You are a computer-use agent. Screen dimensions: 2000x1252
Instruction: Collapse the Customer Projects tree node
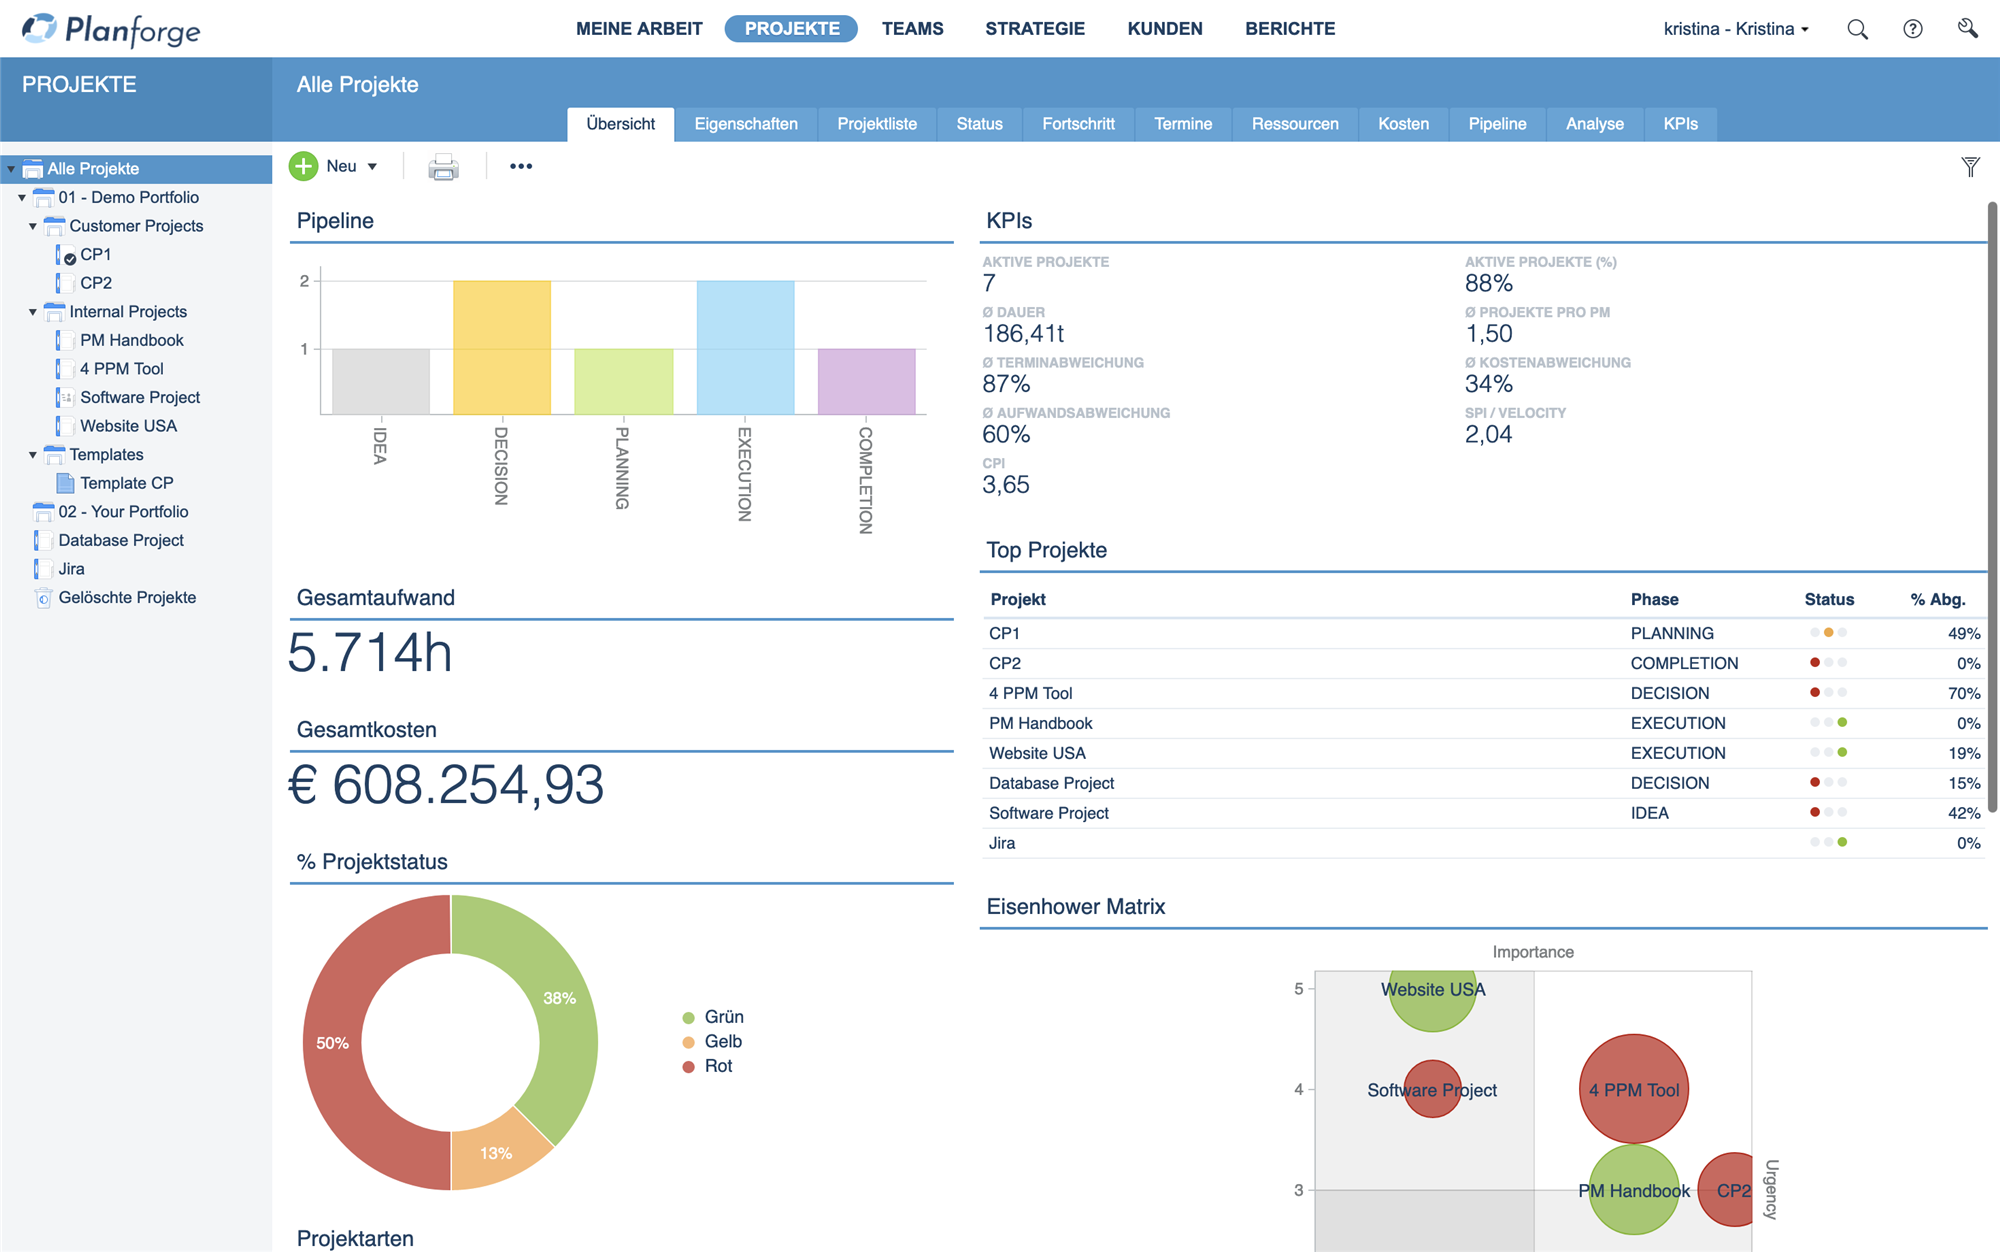click(33, 226)
